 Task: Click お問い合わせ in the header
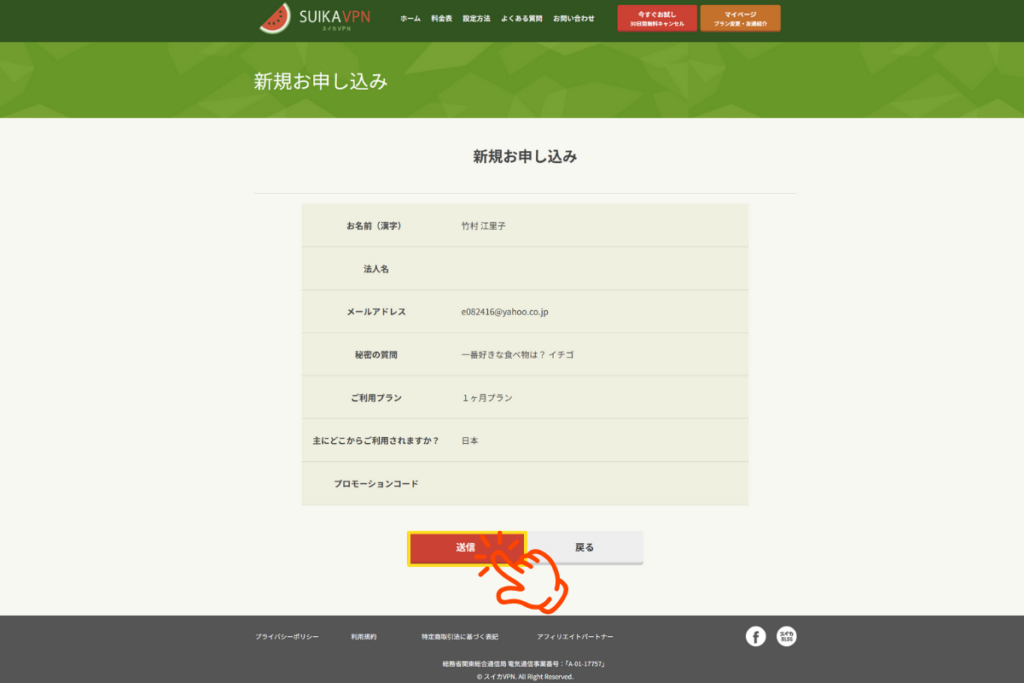click(573, 19)
